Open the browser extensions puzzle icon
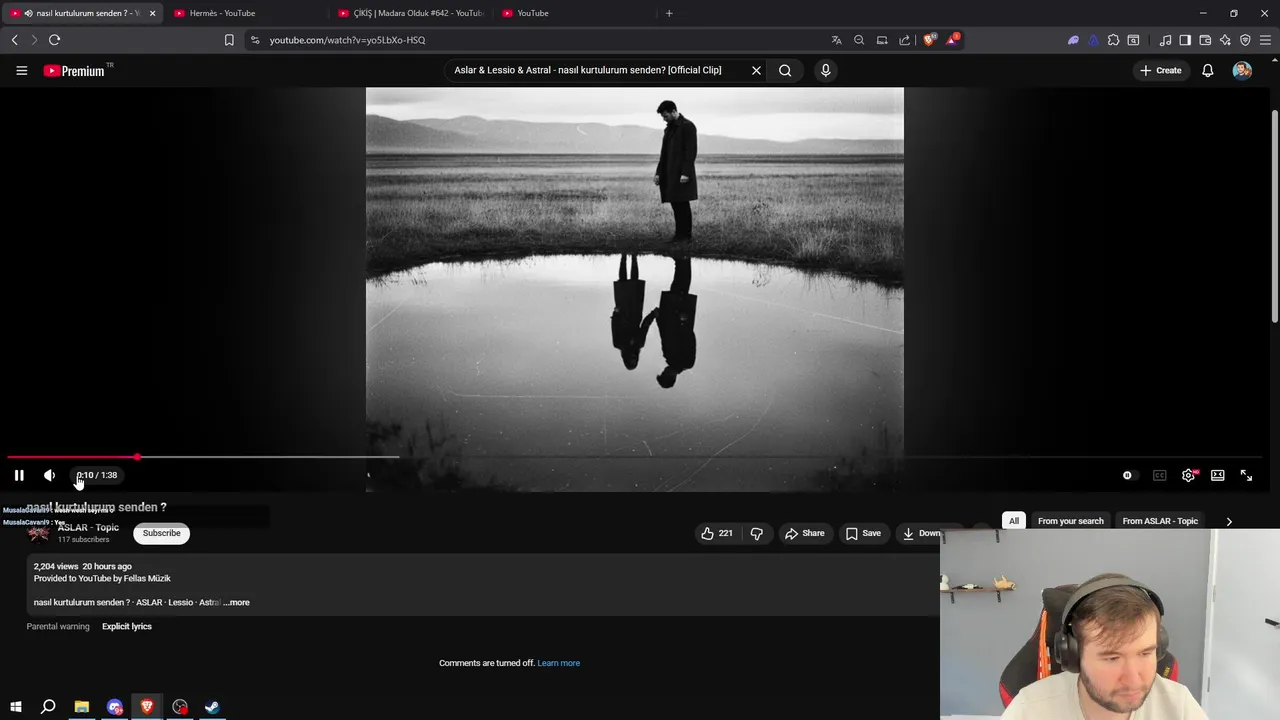 pos(1113,40)
